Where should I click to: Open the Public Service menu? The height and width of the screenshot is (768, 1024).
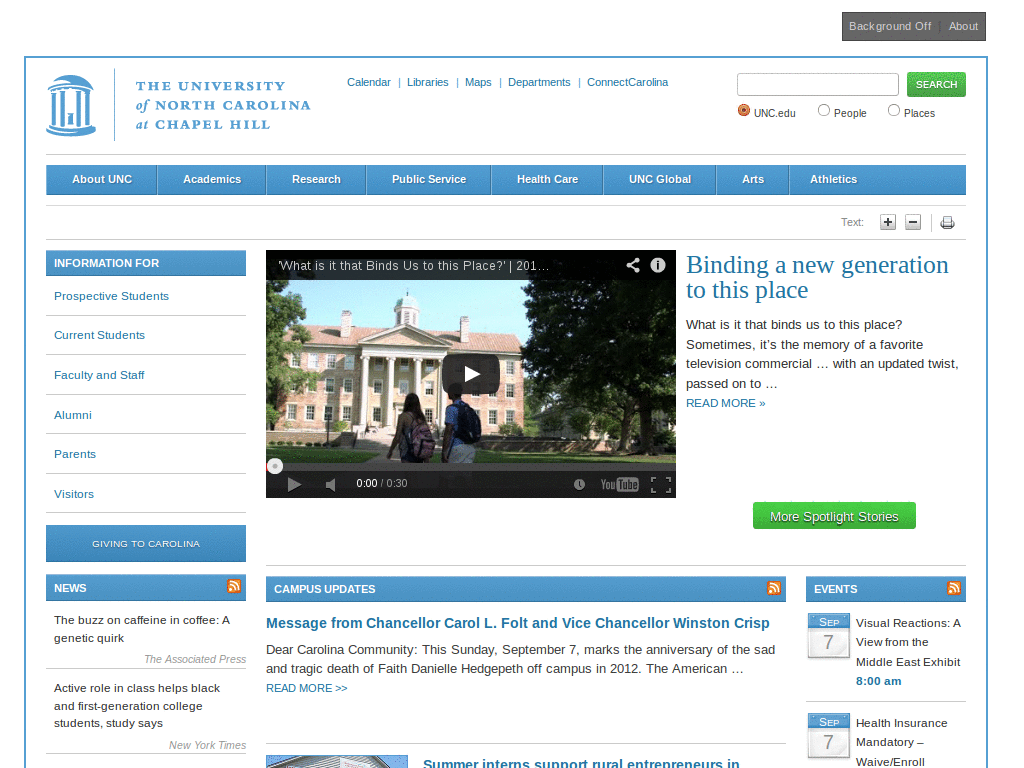[428, 180]
